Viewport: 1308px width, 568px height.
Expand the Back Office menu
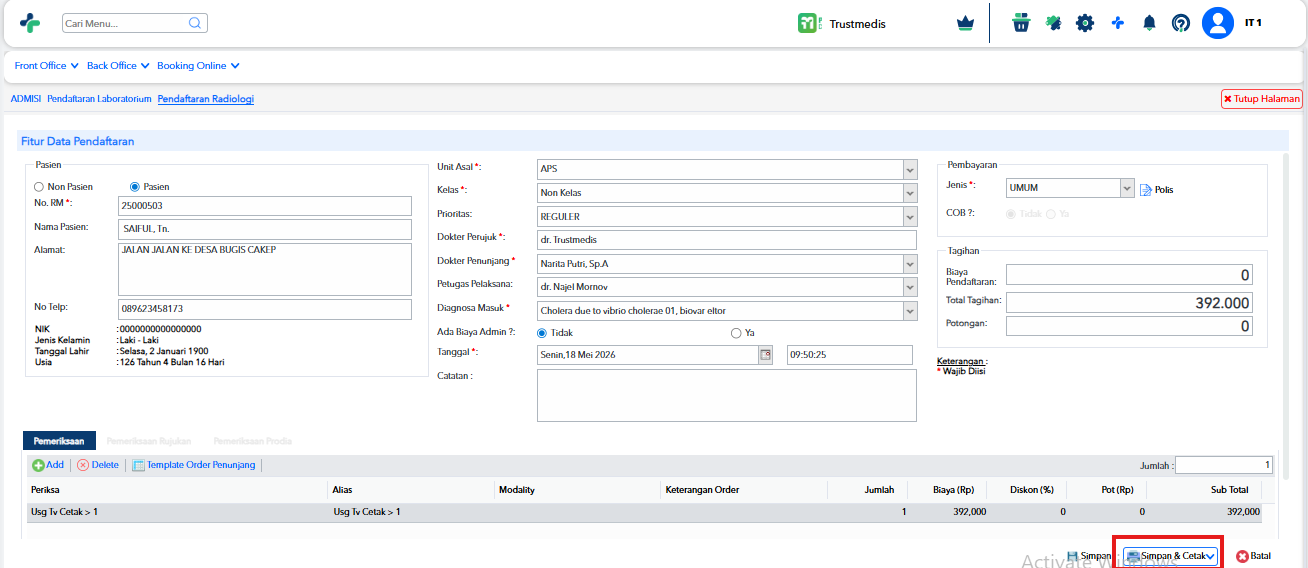tap(118, 66)
